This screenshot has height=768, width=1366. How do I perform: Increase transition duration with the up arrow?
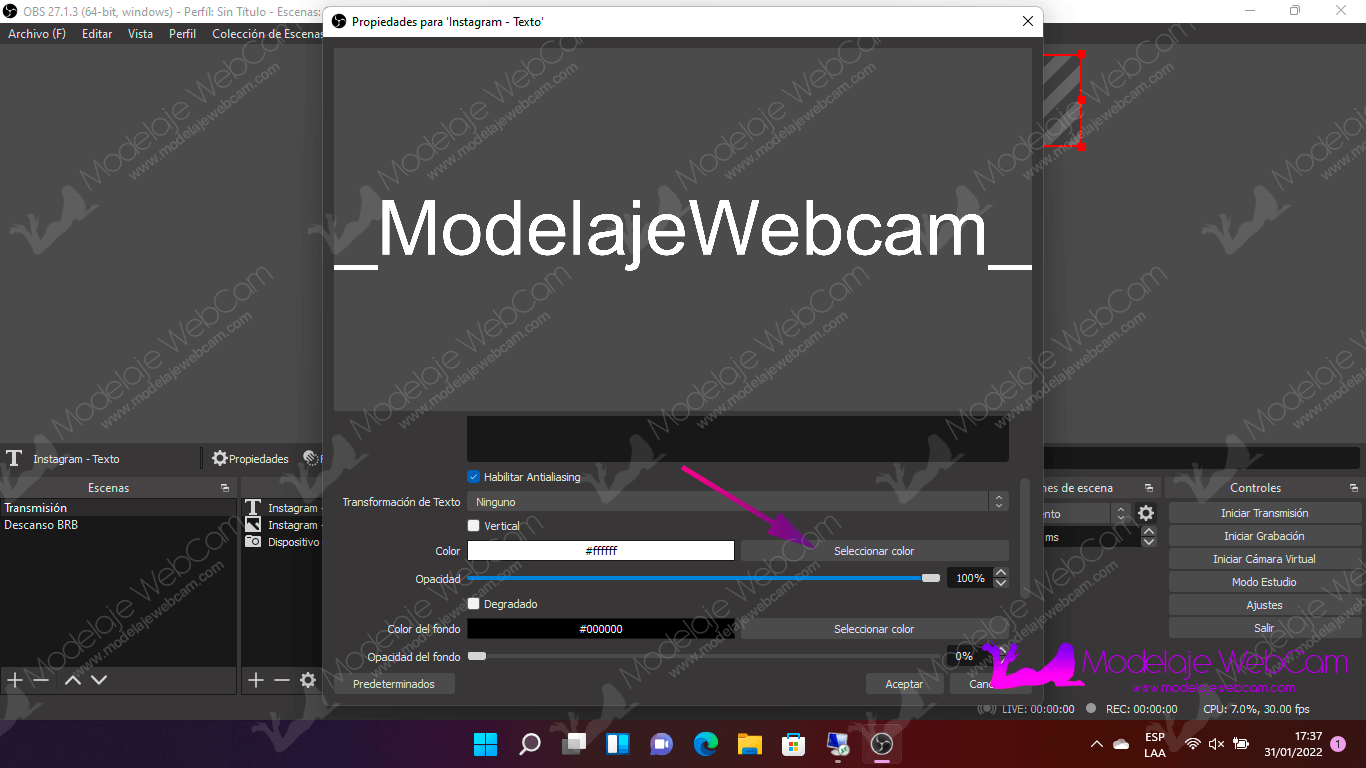tap(1149, 532)
